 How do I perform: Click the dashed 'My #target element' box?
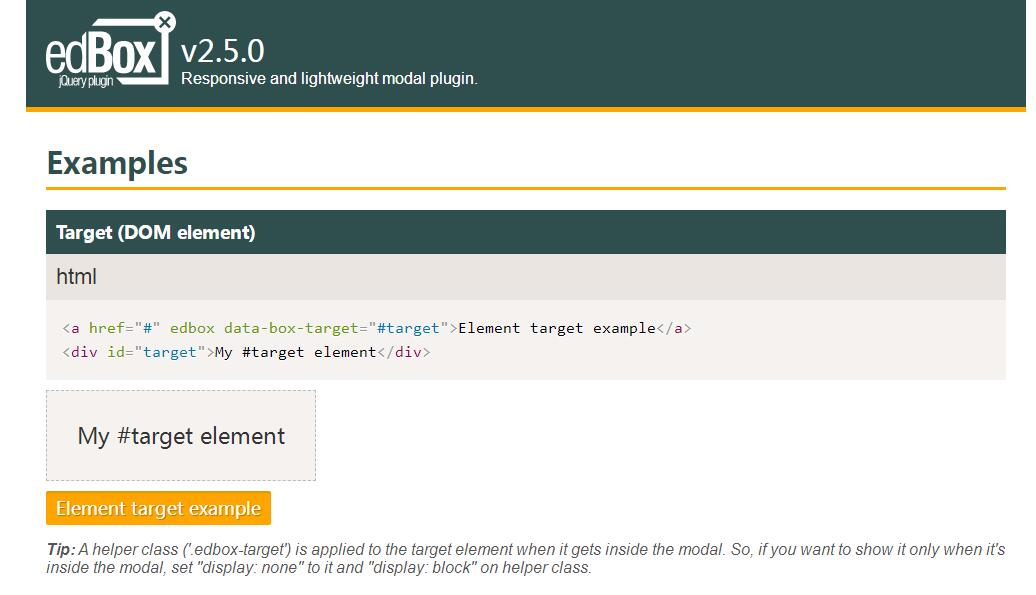[181, 436]
